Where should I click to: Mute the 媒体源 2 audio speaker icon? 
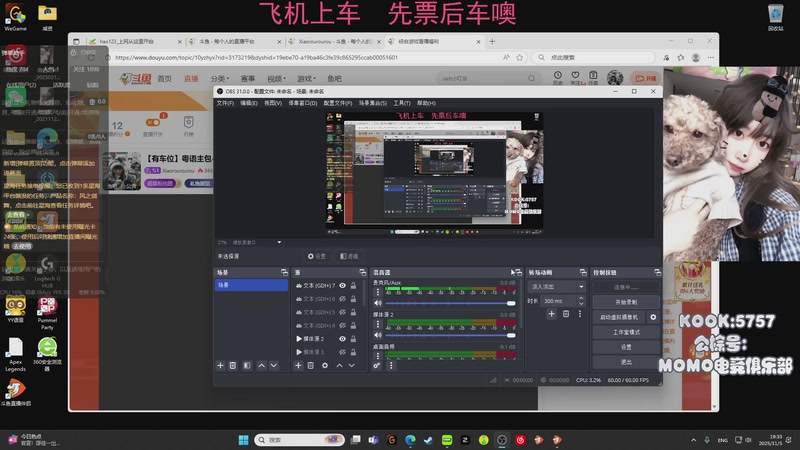coord(378,335)
